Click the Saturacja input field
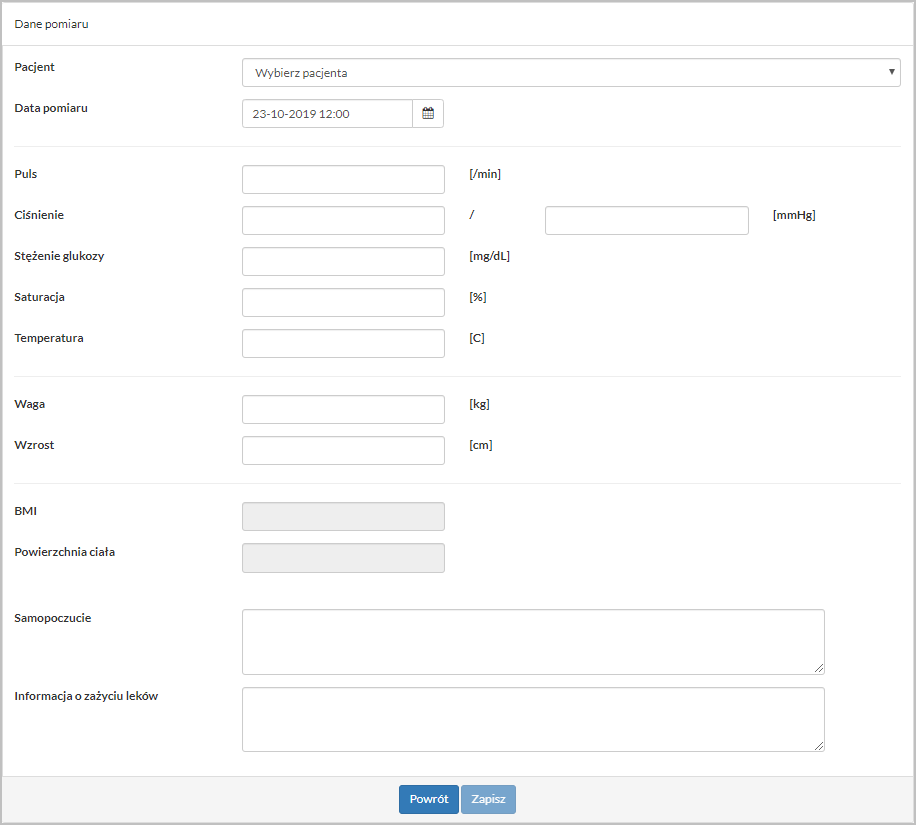This screenshot has height=825, width=916. click(343, 303)
